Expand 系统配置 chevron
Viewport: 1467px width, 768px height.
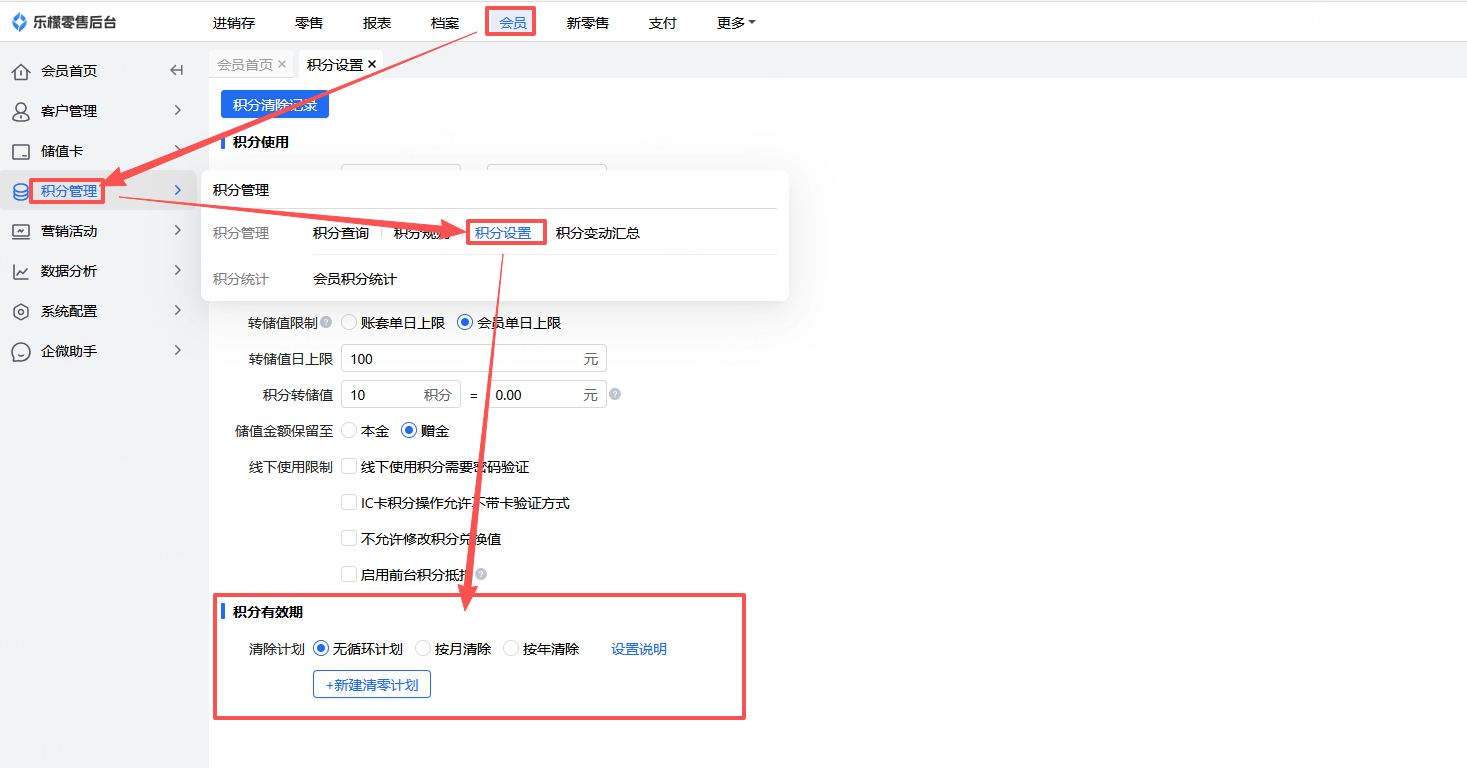pos(177,310)
